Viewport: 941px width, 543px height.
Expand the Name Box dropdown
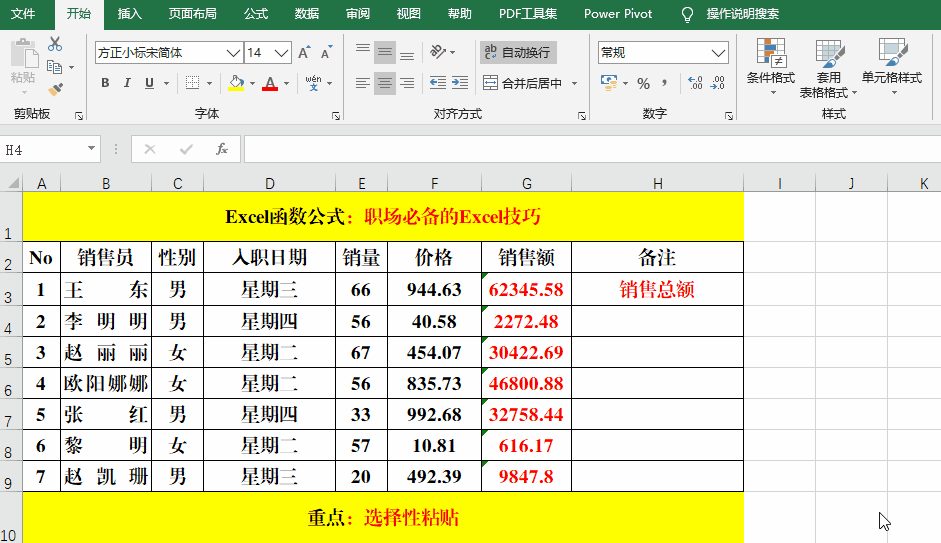pos(91,148)
